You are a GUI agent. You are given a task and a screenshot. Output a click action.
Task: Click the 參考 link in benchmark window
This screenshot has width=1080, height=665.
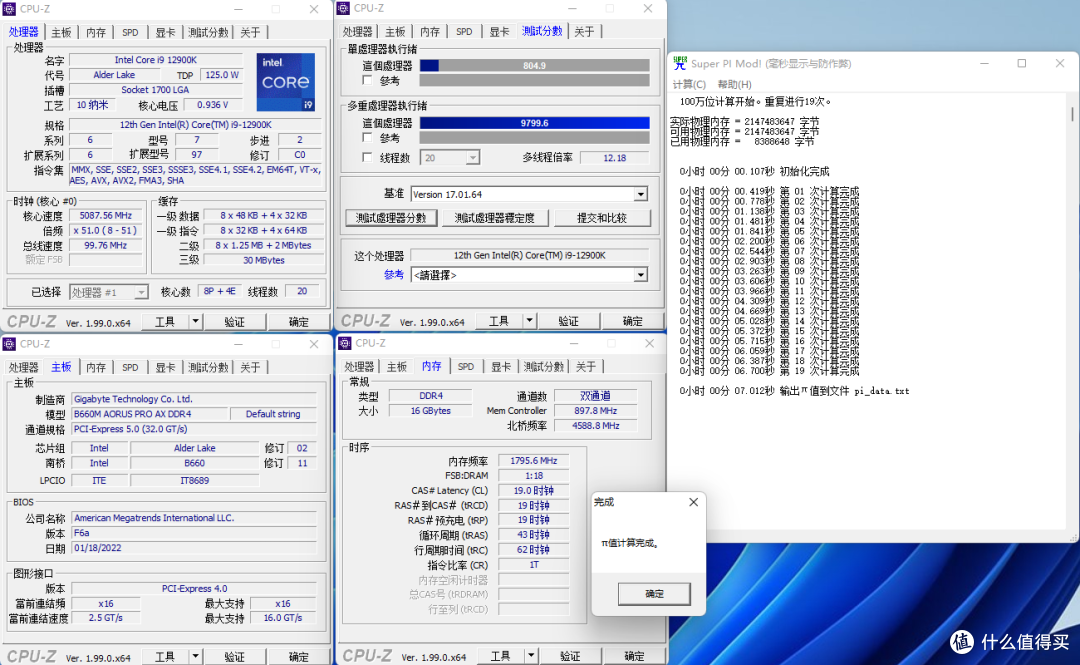coord(393,275)
